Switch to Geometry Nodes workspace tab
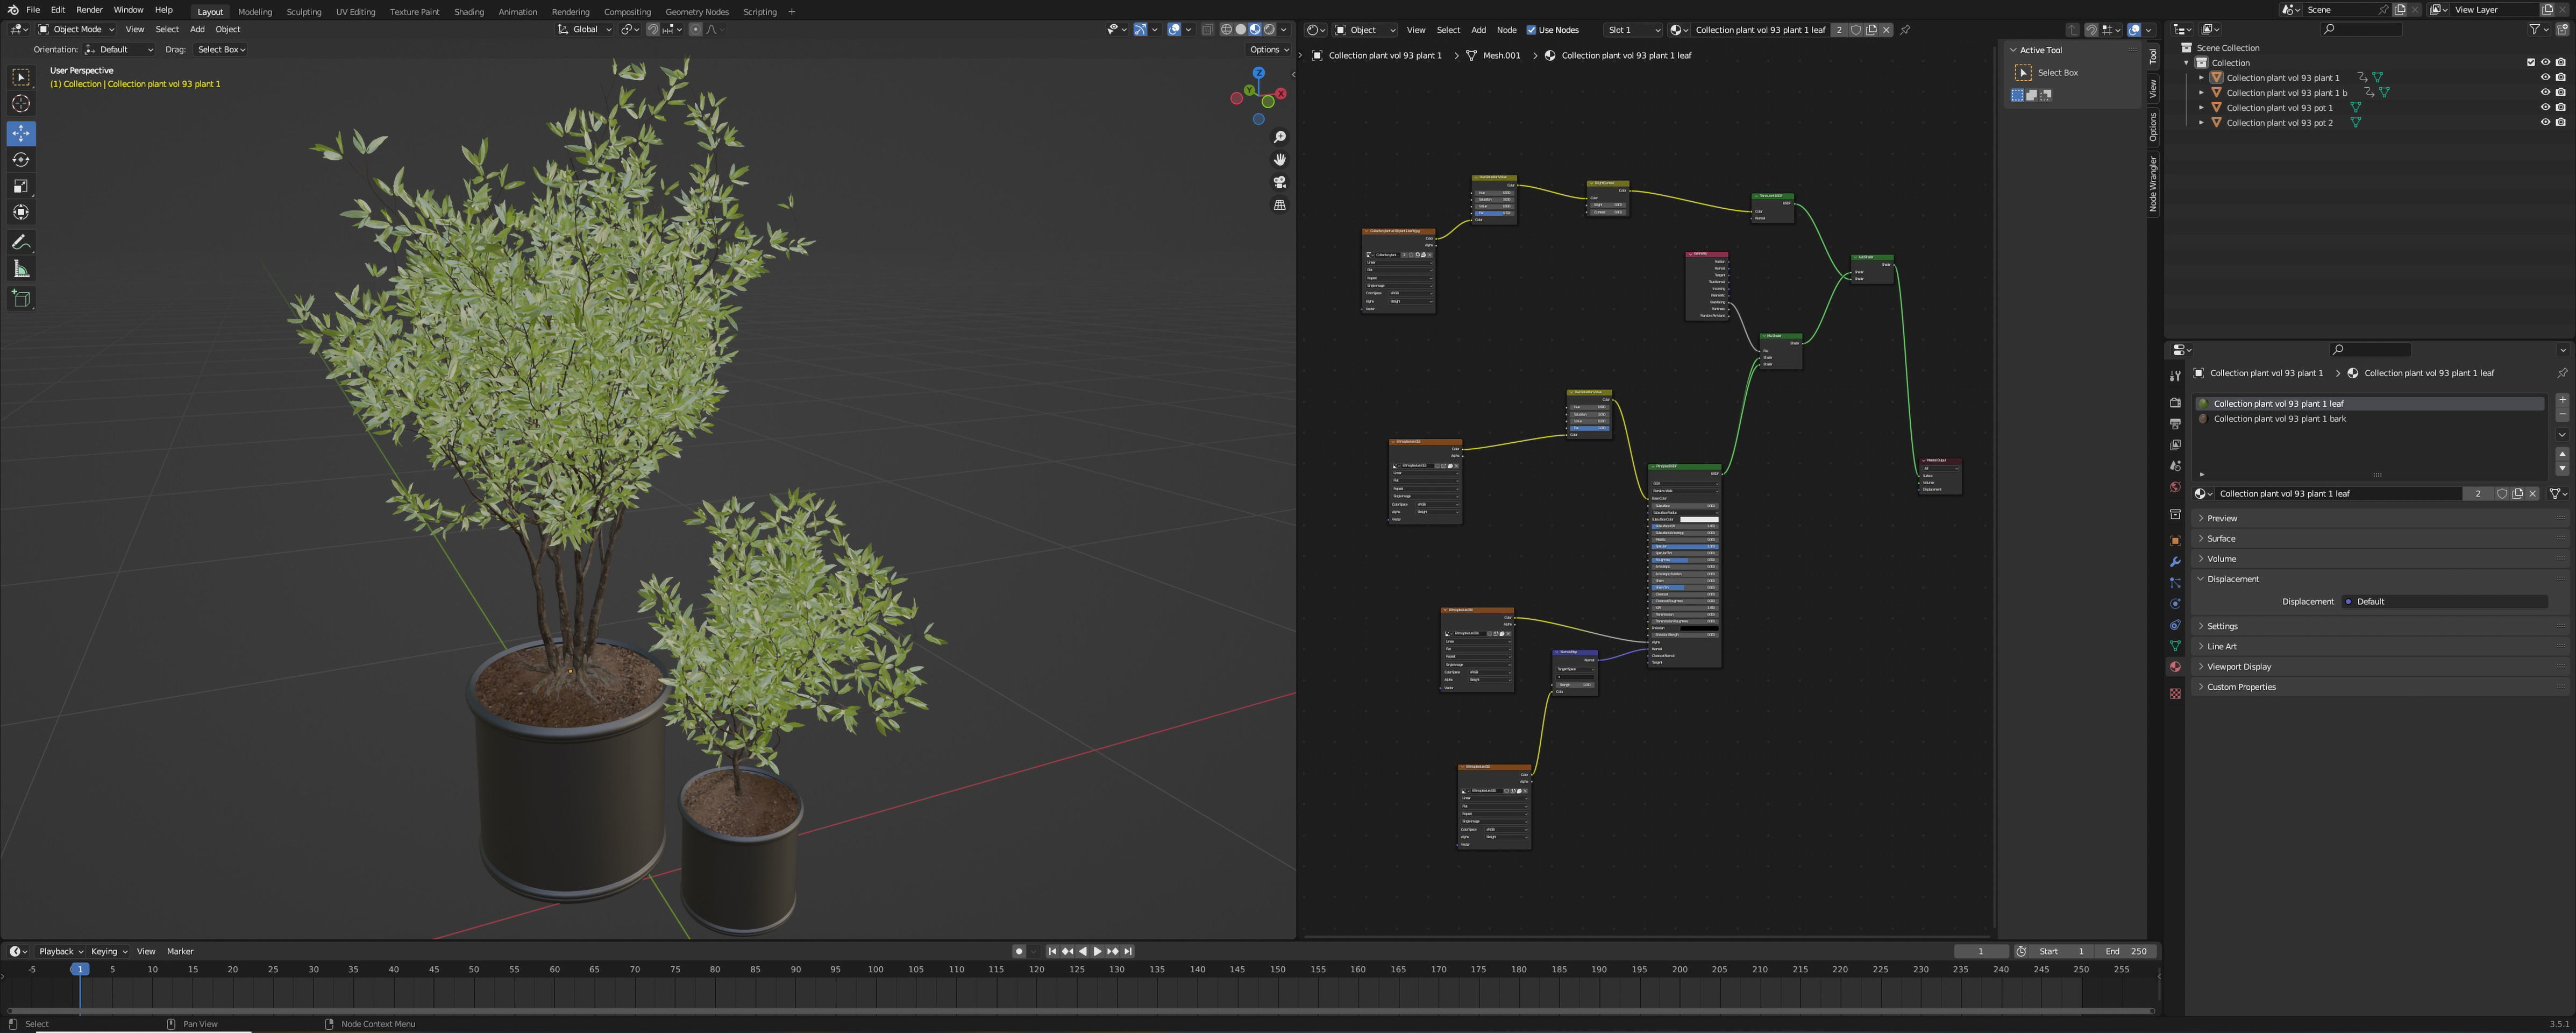Image resolution: width=2576 pixels, height=1033 pixels. coord(697,12)
